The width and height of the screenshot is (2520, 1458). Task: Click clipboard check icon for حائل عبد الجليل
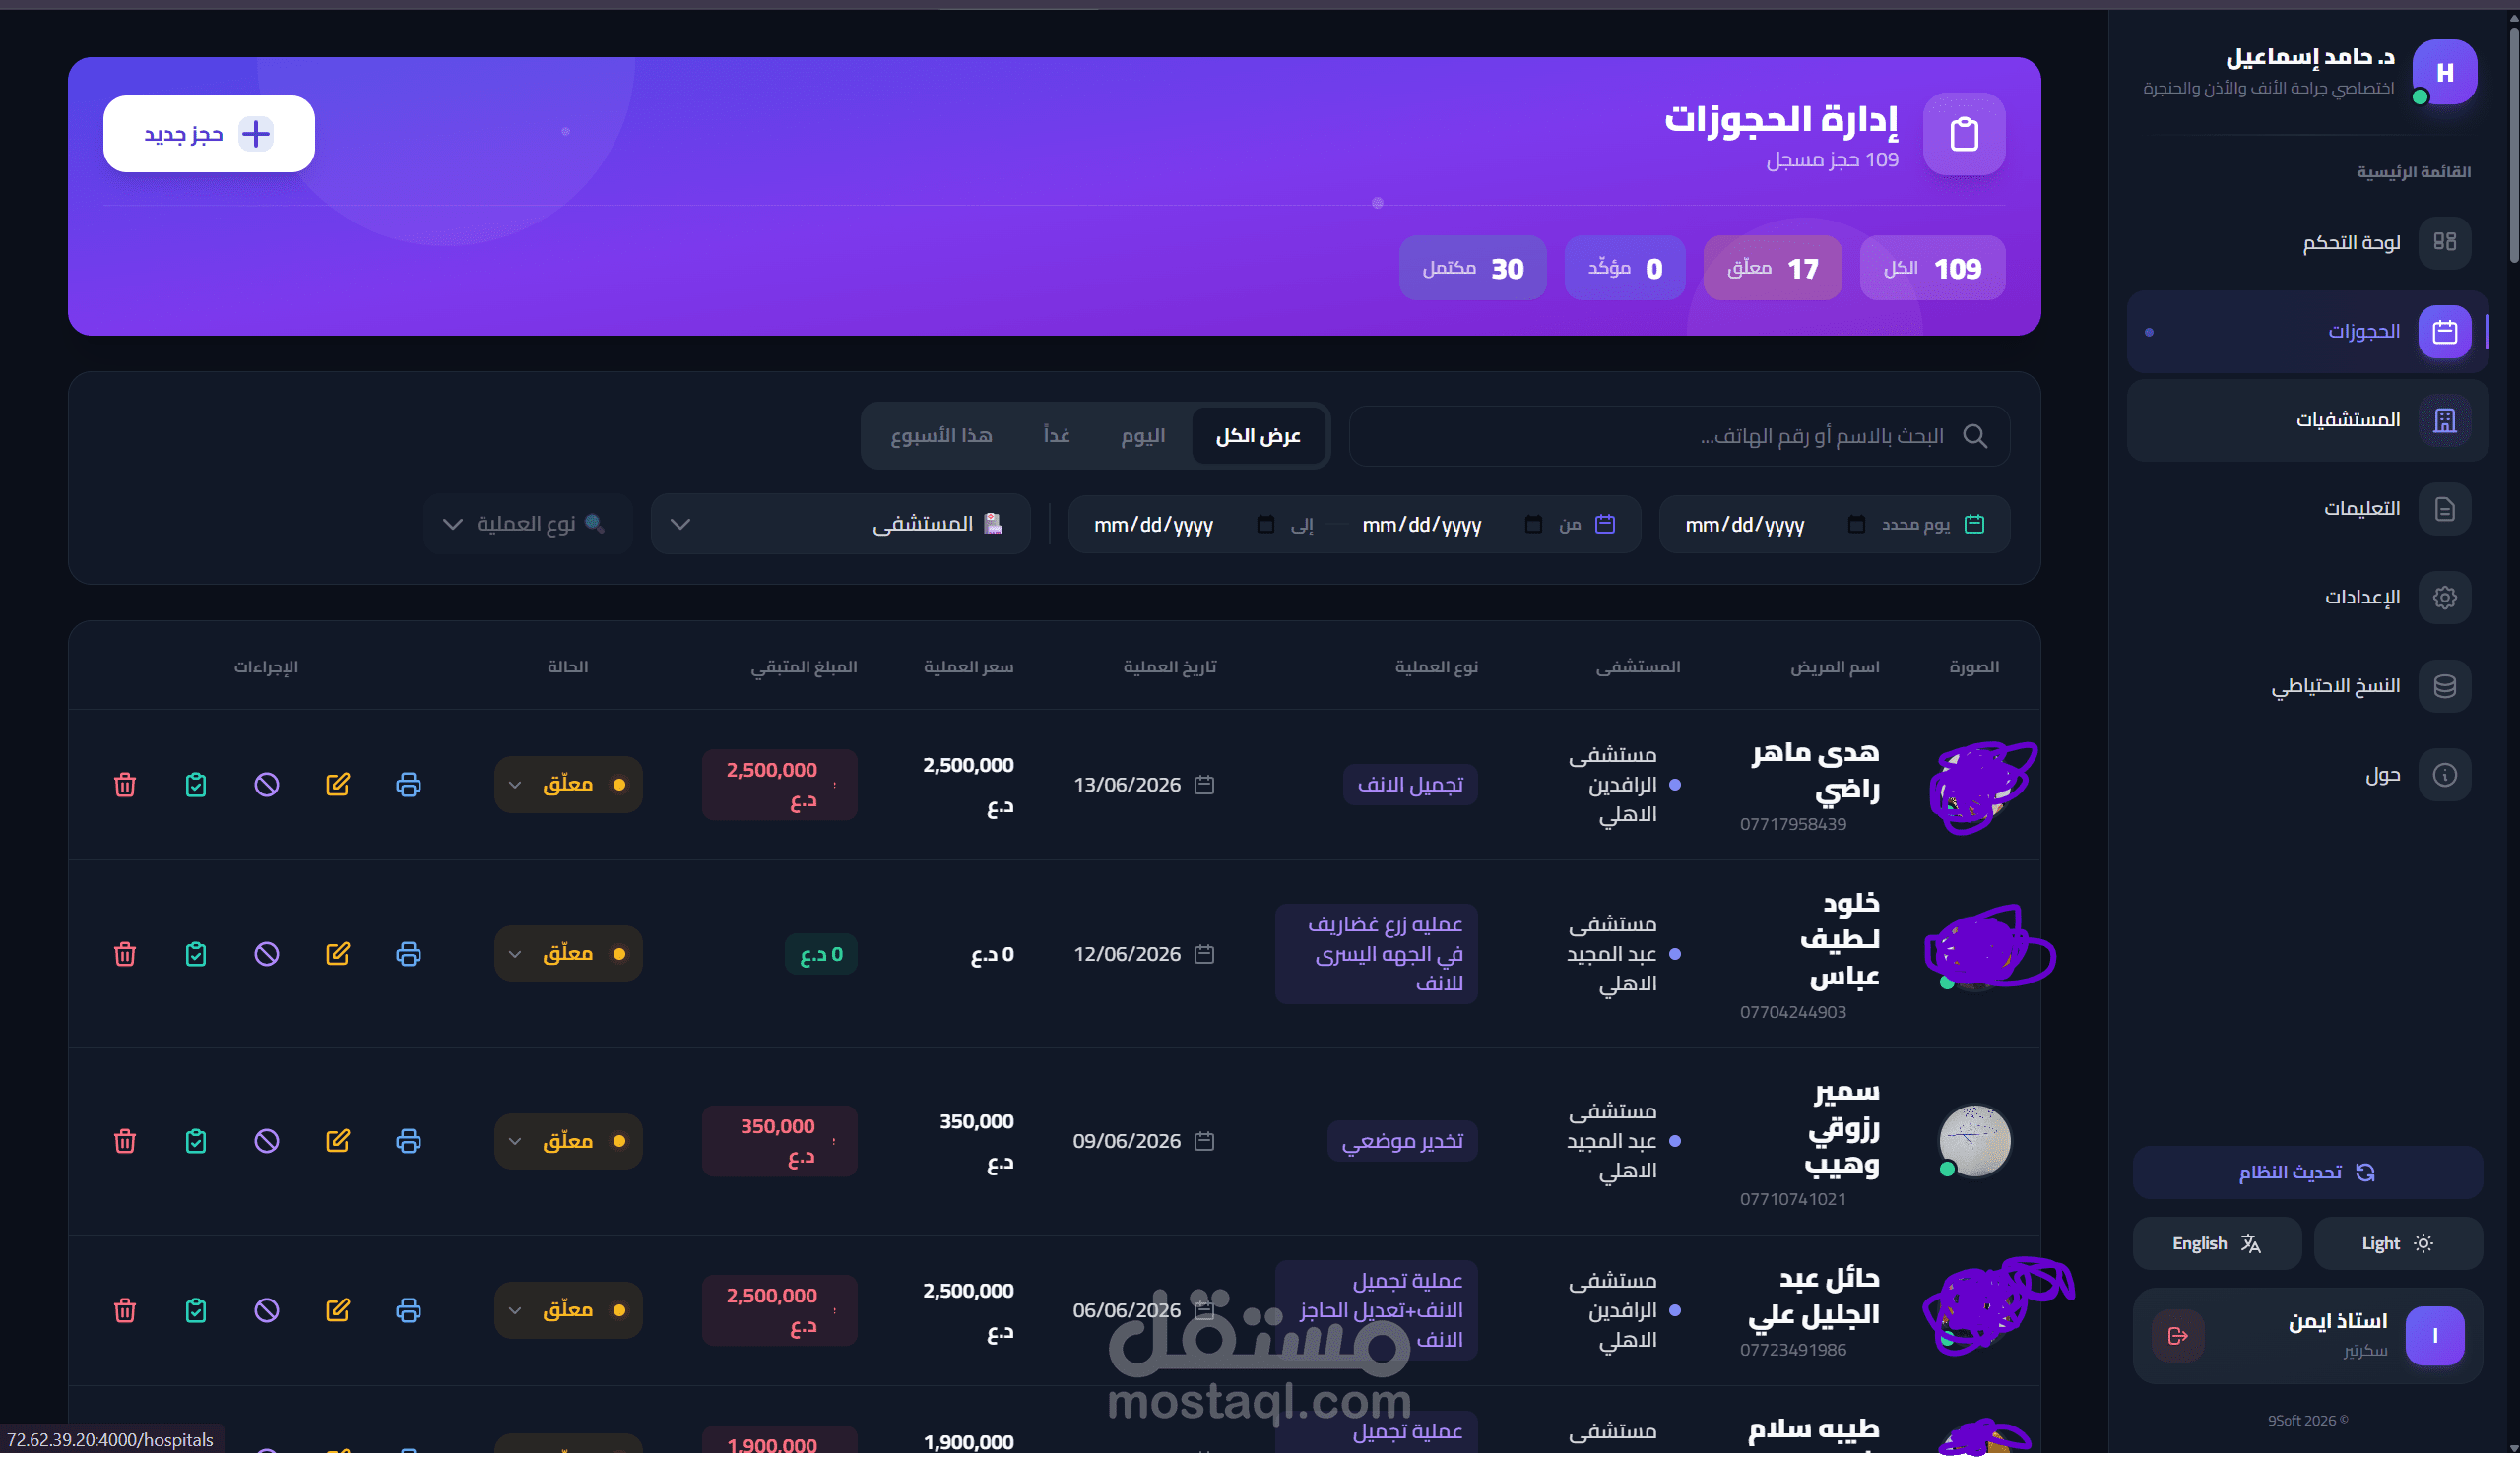point(196,1310)
